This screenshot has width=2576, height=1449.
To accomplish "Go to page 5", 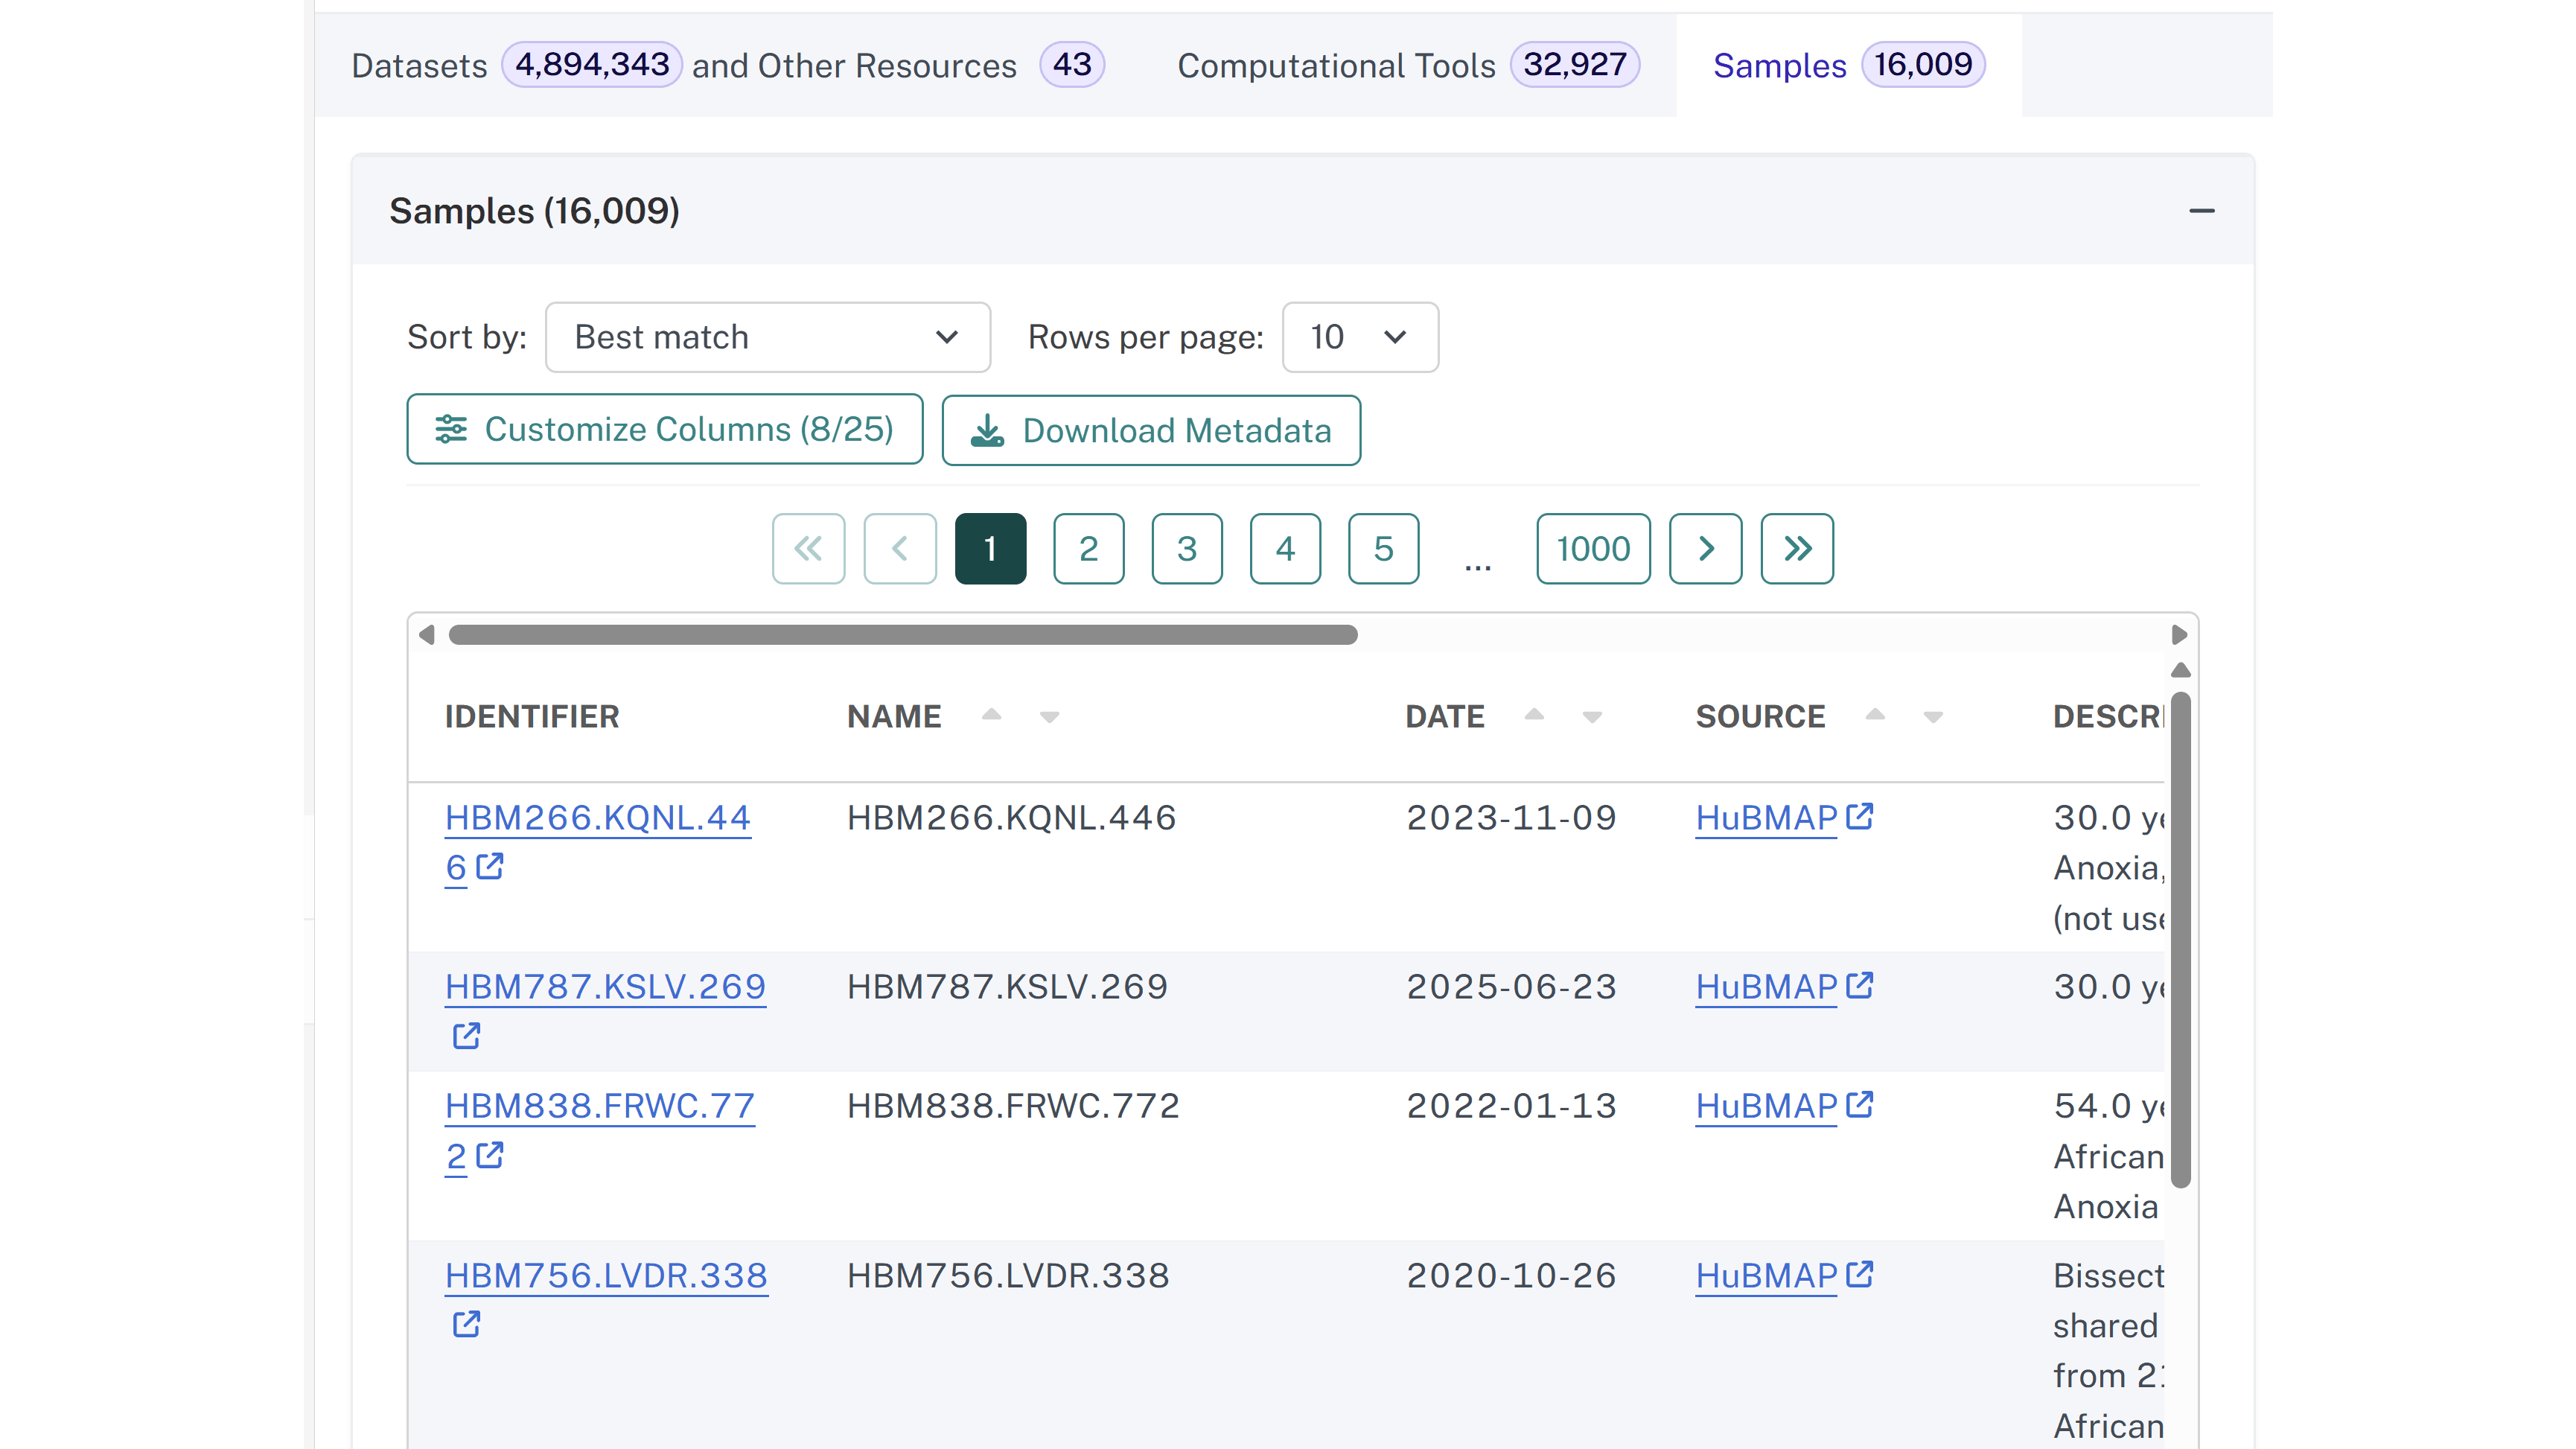I will pos(1383,548).
